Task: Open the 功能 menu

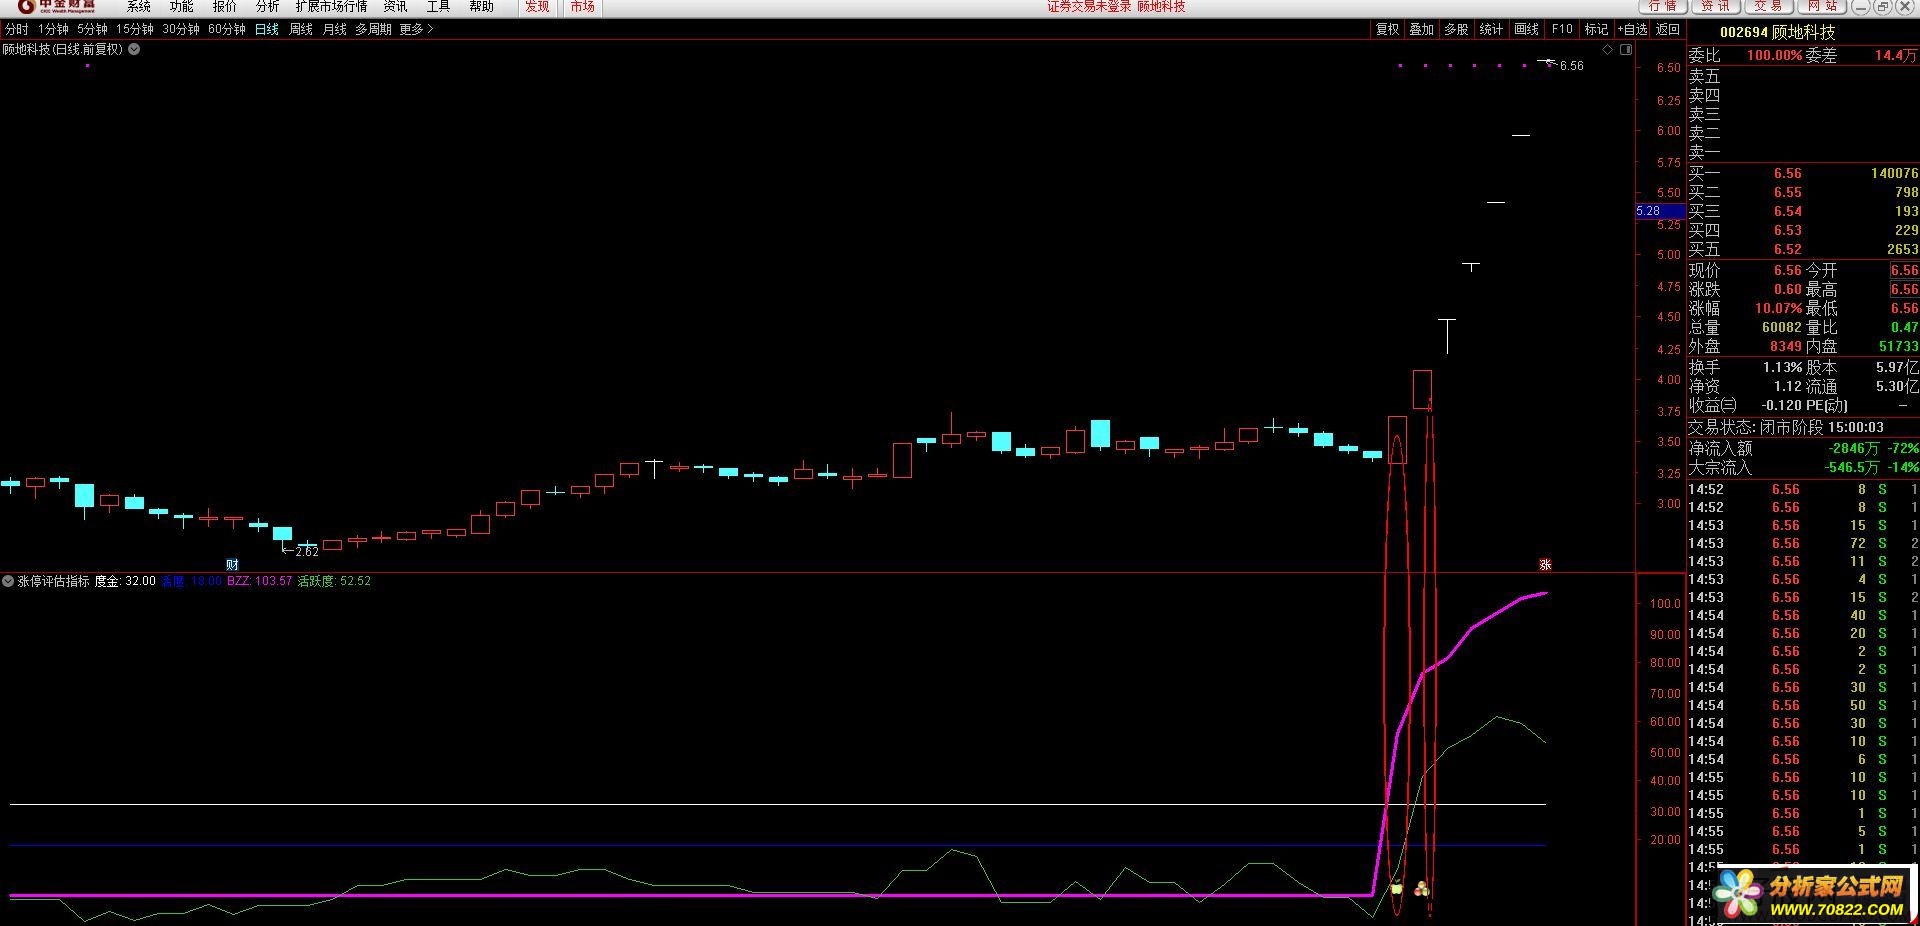Action: click(181, 7)
